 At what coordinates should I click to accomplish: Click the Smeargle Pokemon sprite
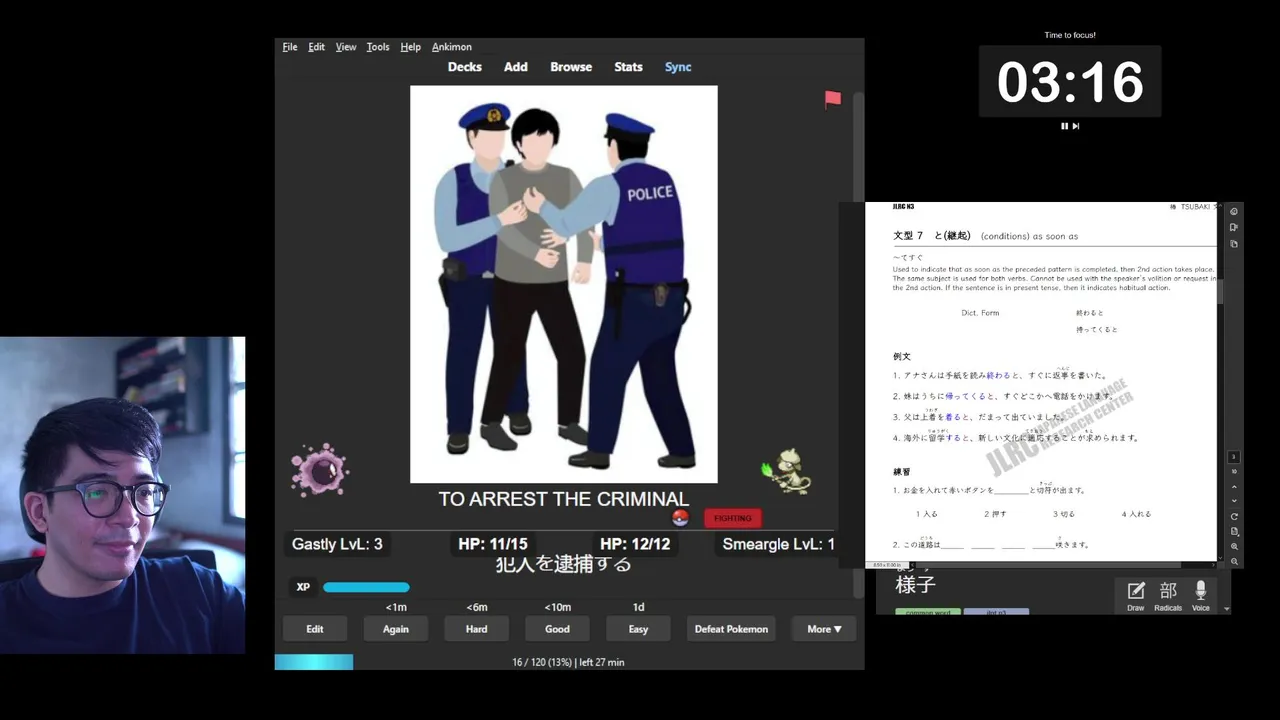pyautogui.click(x=786, y=472)
